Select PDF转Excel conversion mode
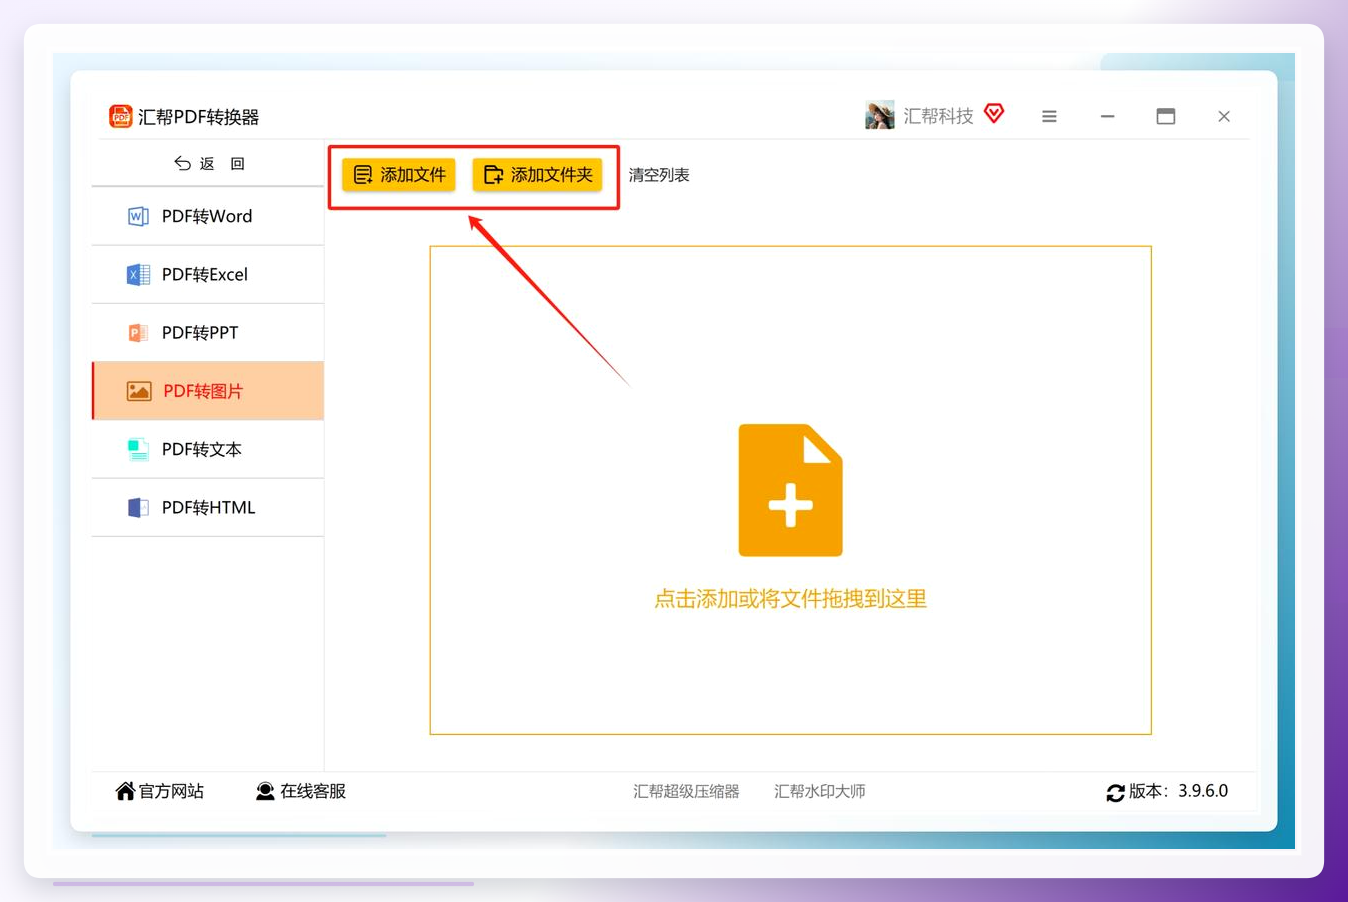This screenshot has width=1348, height=902. [208, 274]
